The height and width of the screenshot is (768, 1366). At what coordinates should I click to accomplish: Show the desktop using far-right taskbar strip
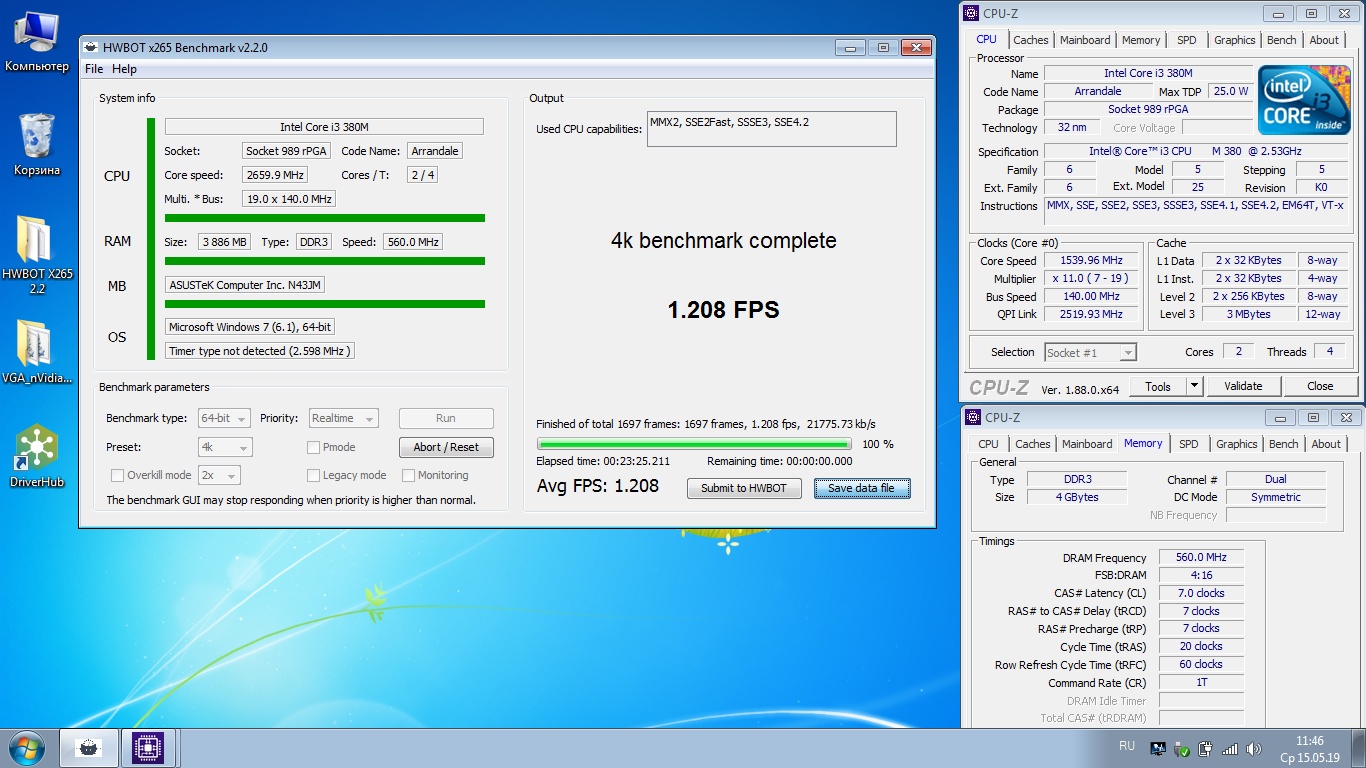pos(1359,748)
